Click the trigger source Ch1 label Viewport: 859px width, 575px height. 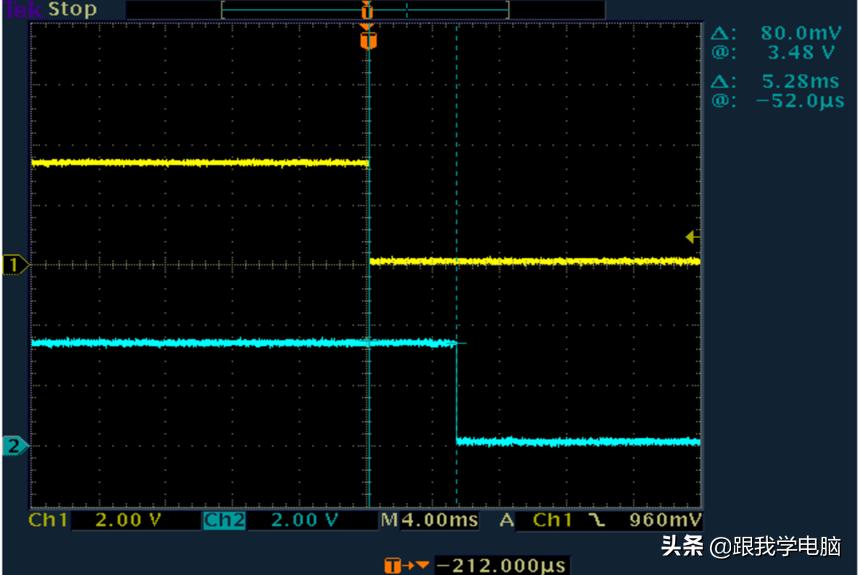coord(552,521)
